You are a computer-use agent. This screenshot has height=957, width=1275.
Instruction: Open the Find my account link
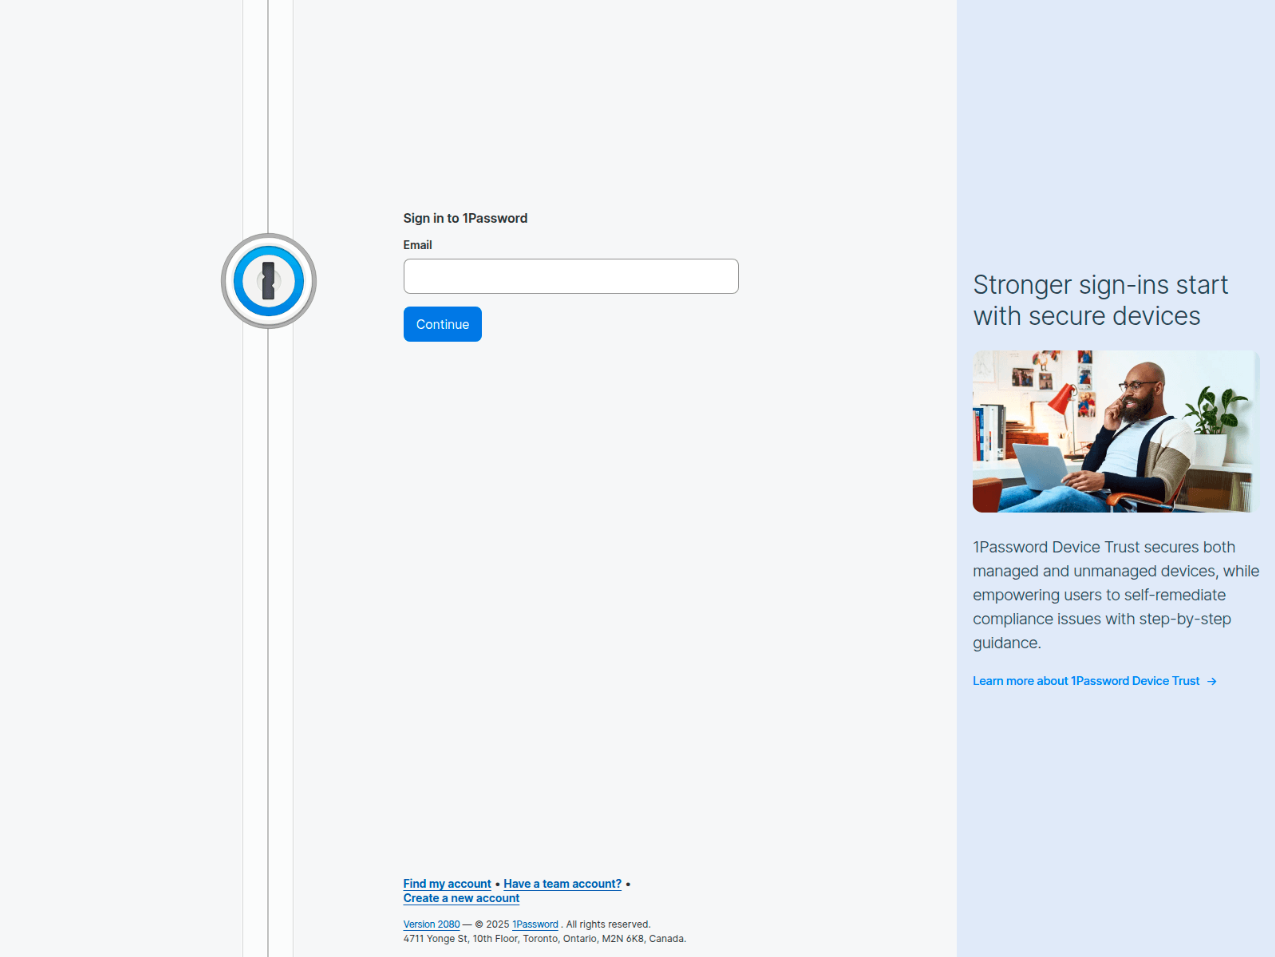pyautogui.click(x=447, y=884)
